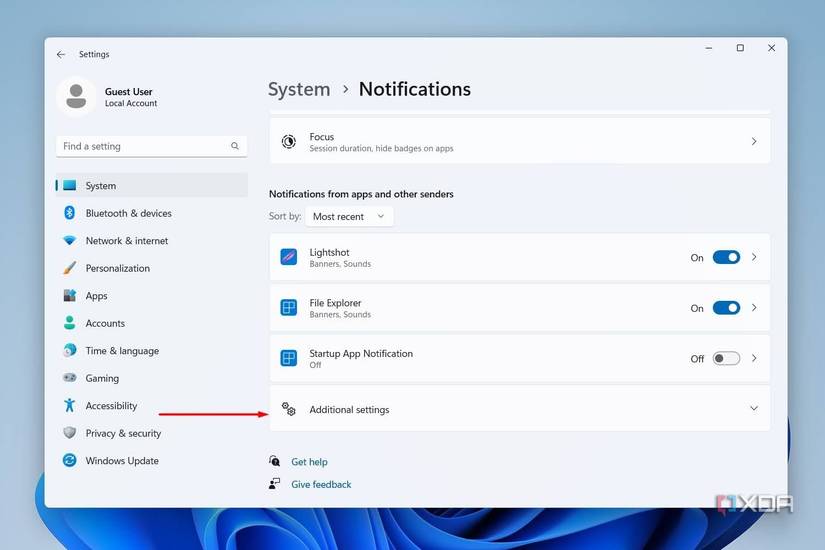
Task: Open the Sort by Most recent dropdown
Action: 349,216
